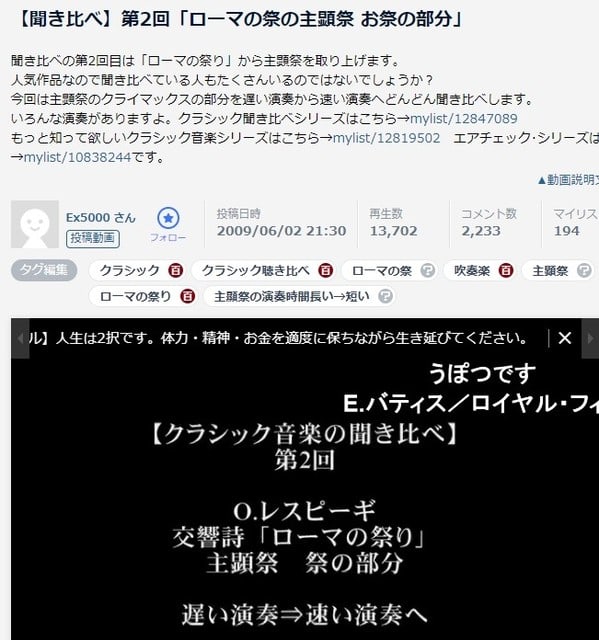Viewport: 599px width, 640px height.
Task: Show previous announcement with left arrow
Action: pos(20,338)
